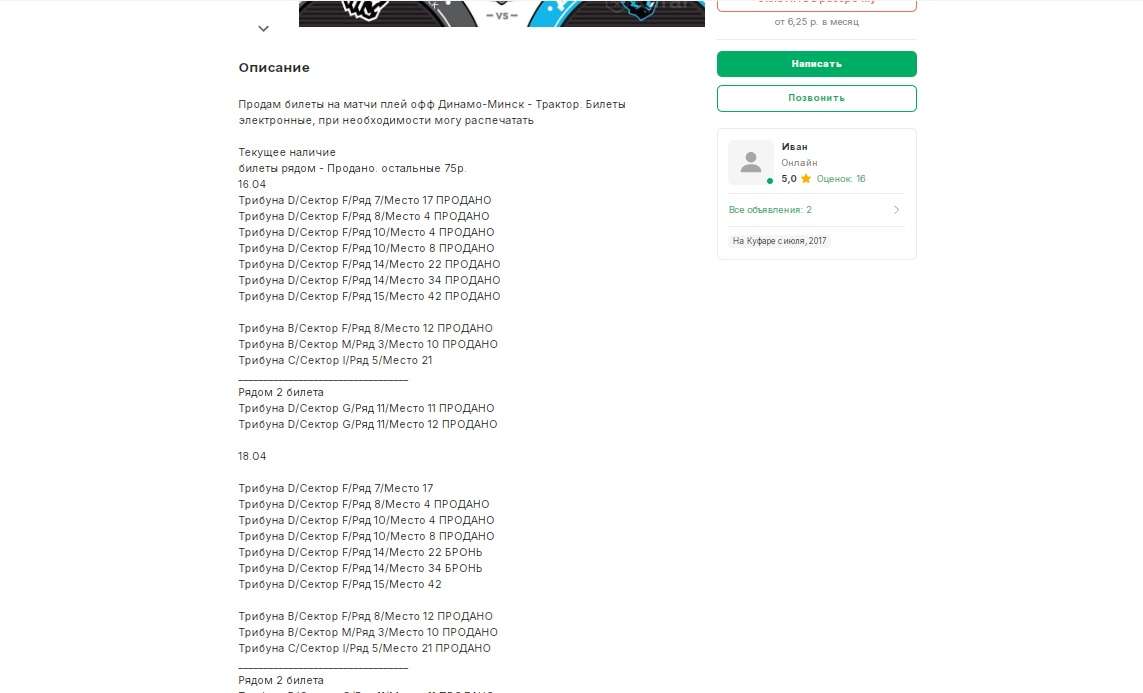
Task: Click the green online status dot
Action: [770, 181]
